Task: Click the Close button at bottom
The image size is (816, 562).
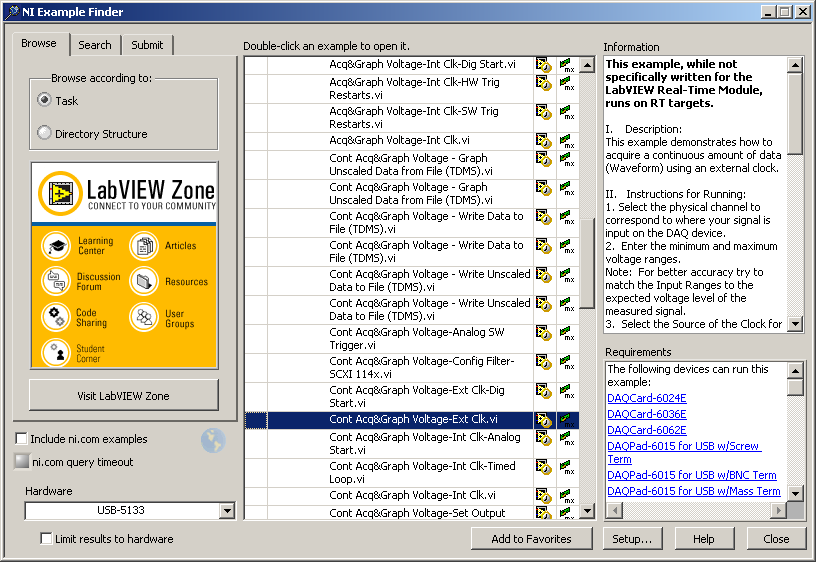Action: click(776, 539)
